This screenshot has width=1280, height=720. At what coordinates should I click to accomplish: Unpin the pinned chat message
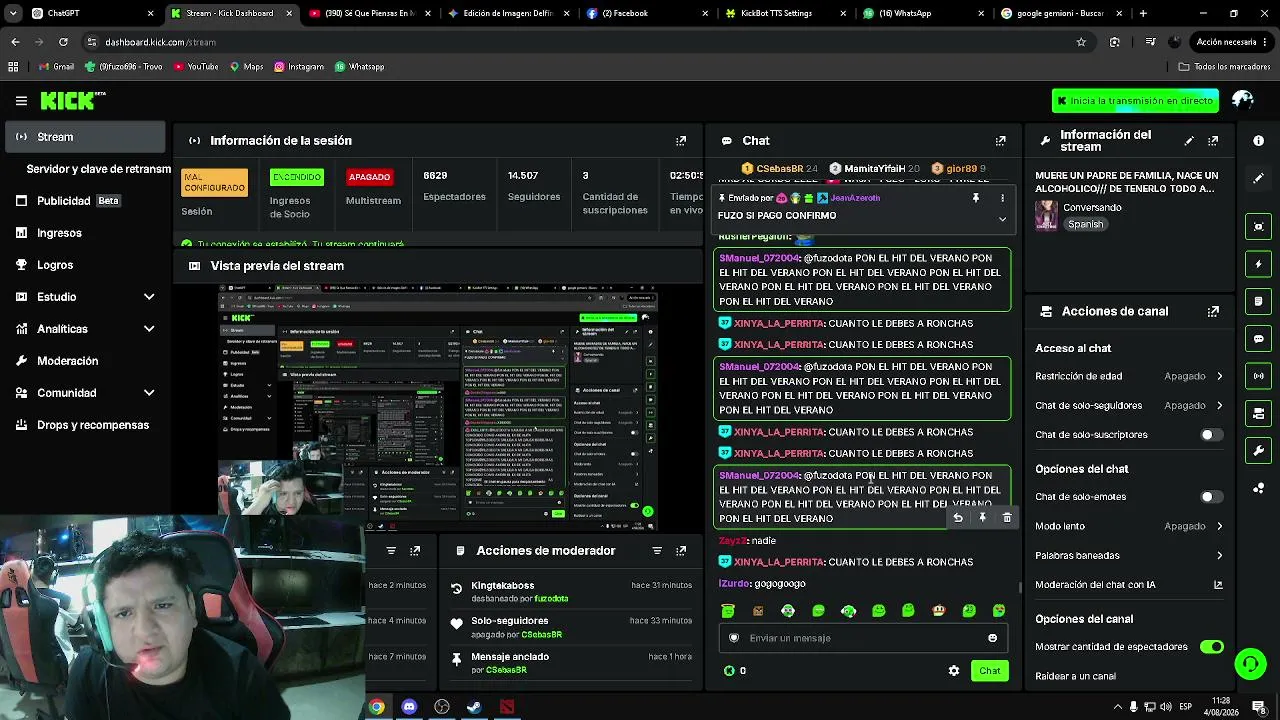[976, 198]
